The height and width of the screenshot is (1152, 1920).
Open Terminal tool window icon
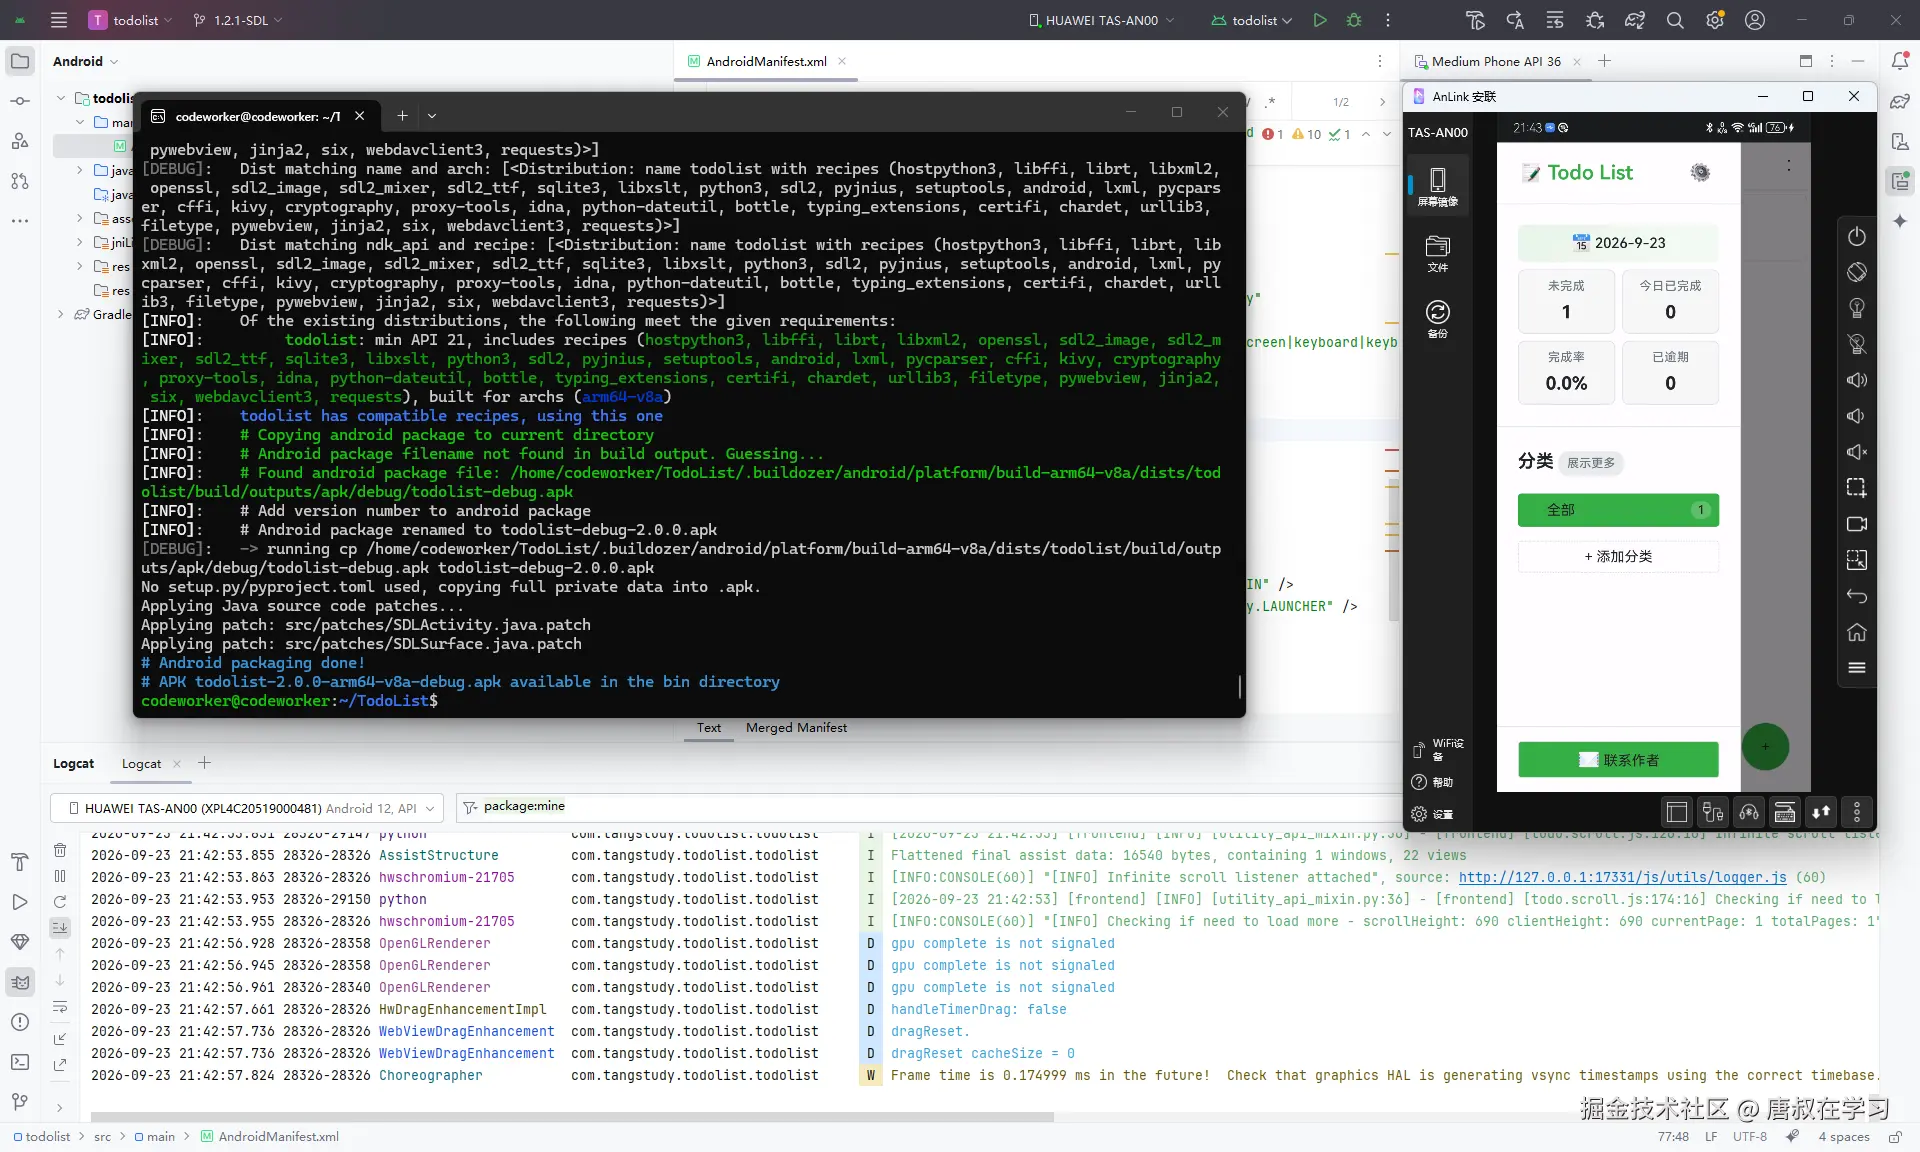click(20, 1062)
